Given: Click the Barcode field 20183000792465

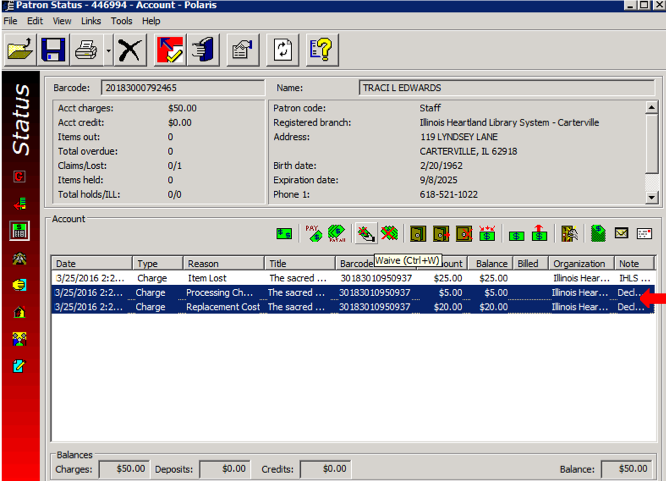Looking at the screenshot, I should pyautogui.click(x=183, y=88).
